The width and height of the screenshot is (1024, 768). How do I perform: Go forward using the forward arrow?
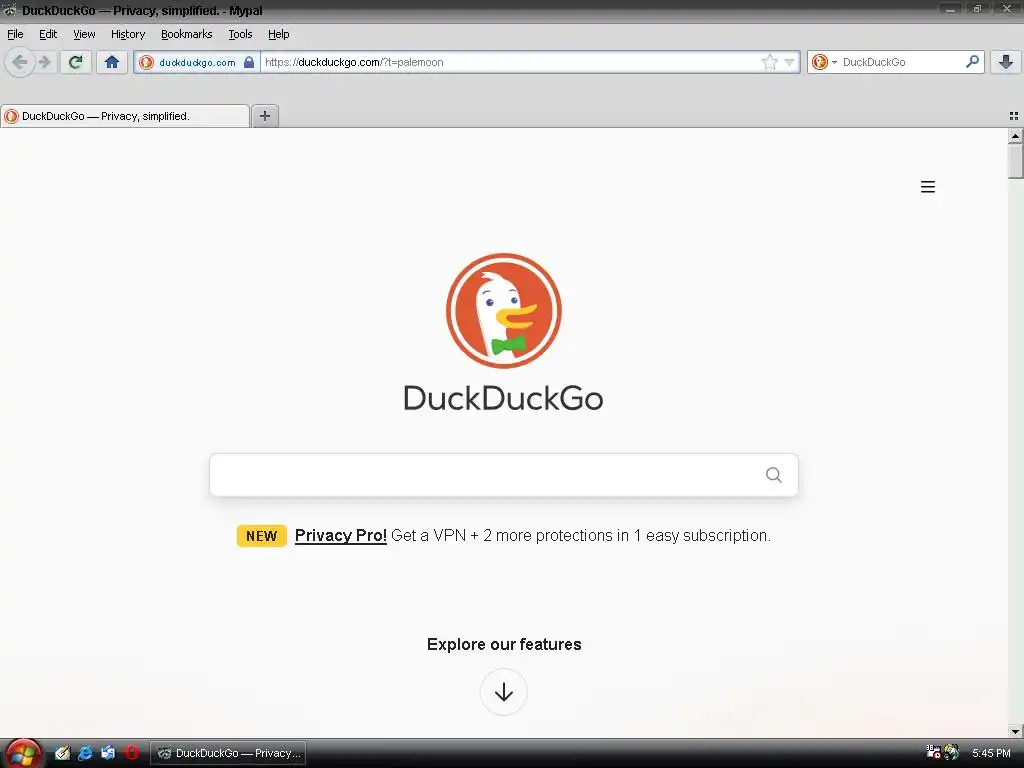(x=45, y=62)
